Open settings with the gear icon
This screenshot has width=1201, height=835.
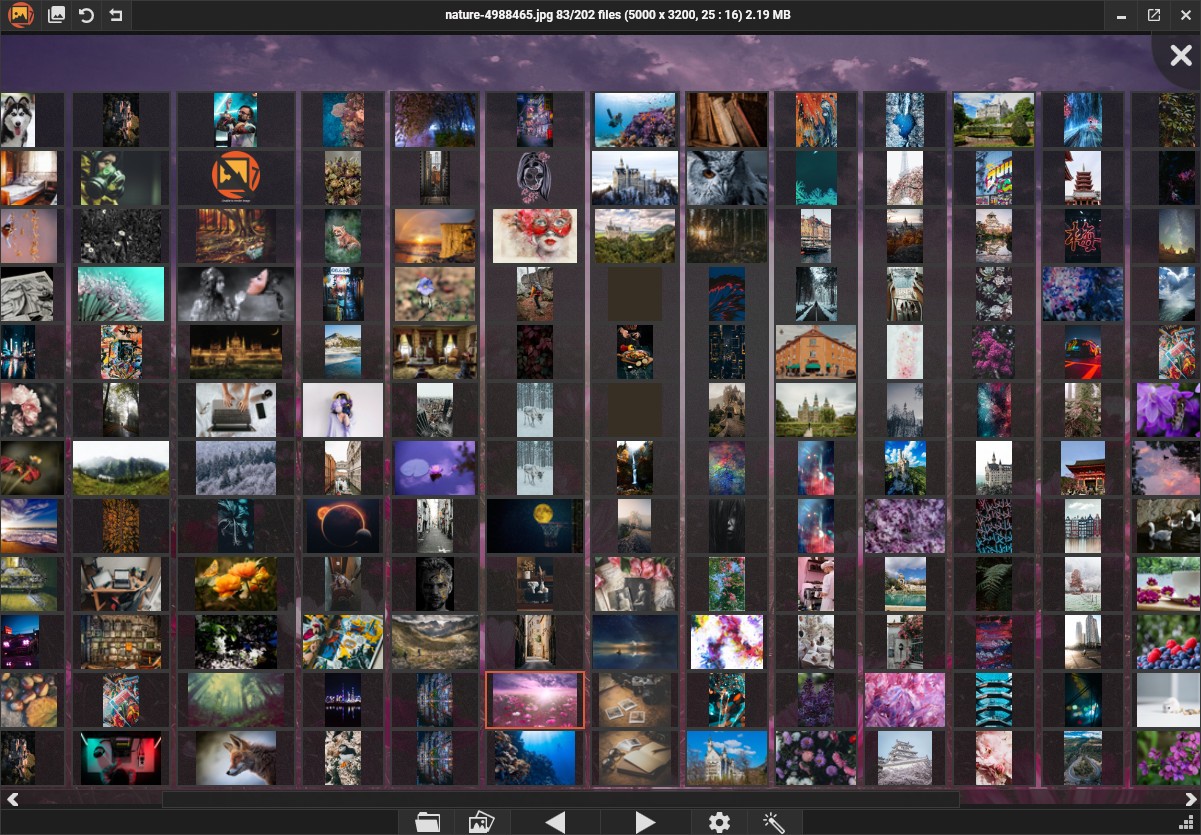click(719, 822)
